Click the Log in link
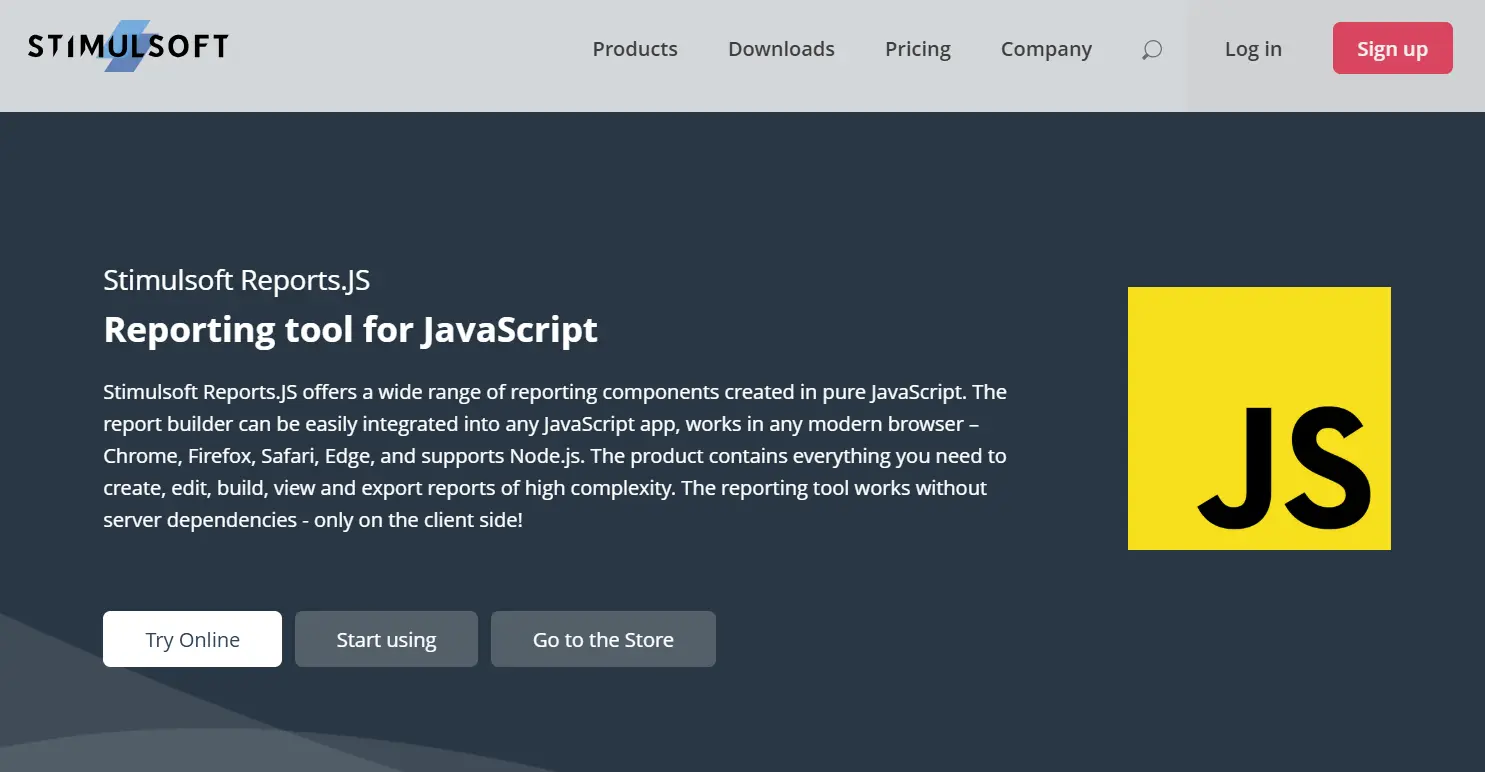This screenshot has width=1485, height=772. tap(1253, 48)
